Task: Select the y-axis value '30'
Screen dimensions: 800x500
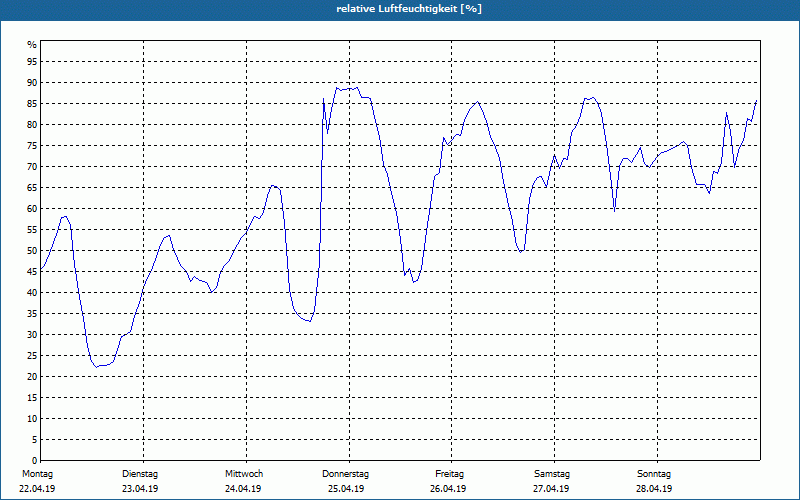Action: pyautogui.click(x=32, y=335)
